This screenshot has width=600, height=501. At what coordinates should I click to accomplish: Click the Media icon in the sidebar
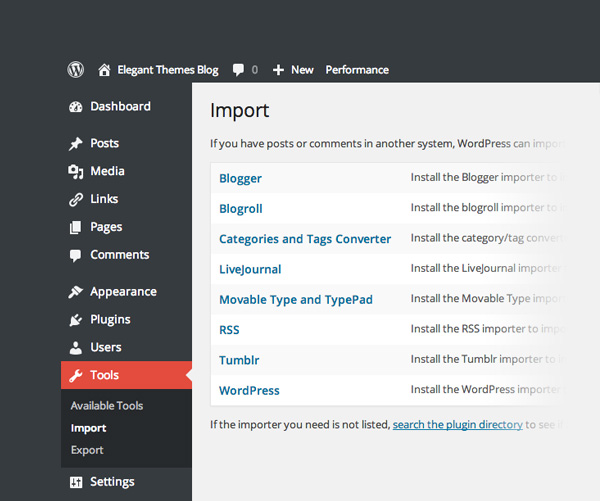pyautogui.click(x=76, y=171)
